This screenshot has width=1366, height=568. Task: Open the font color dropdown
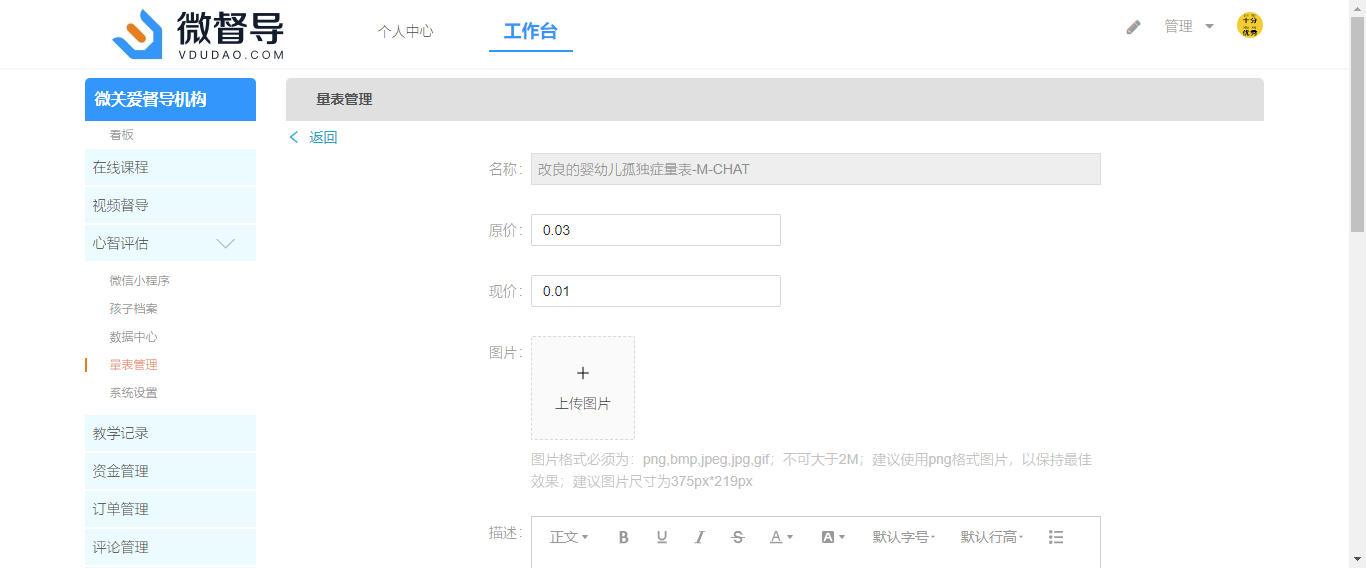pos(781,537)
